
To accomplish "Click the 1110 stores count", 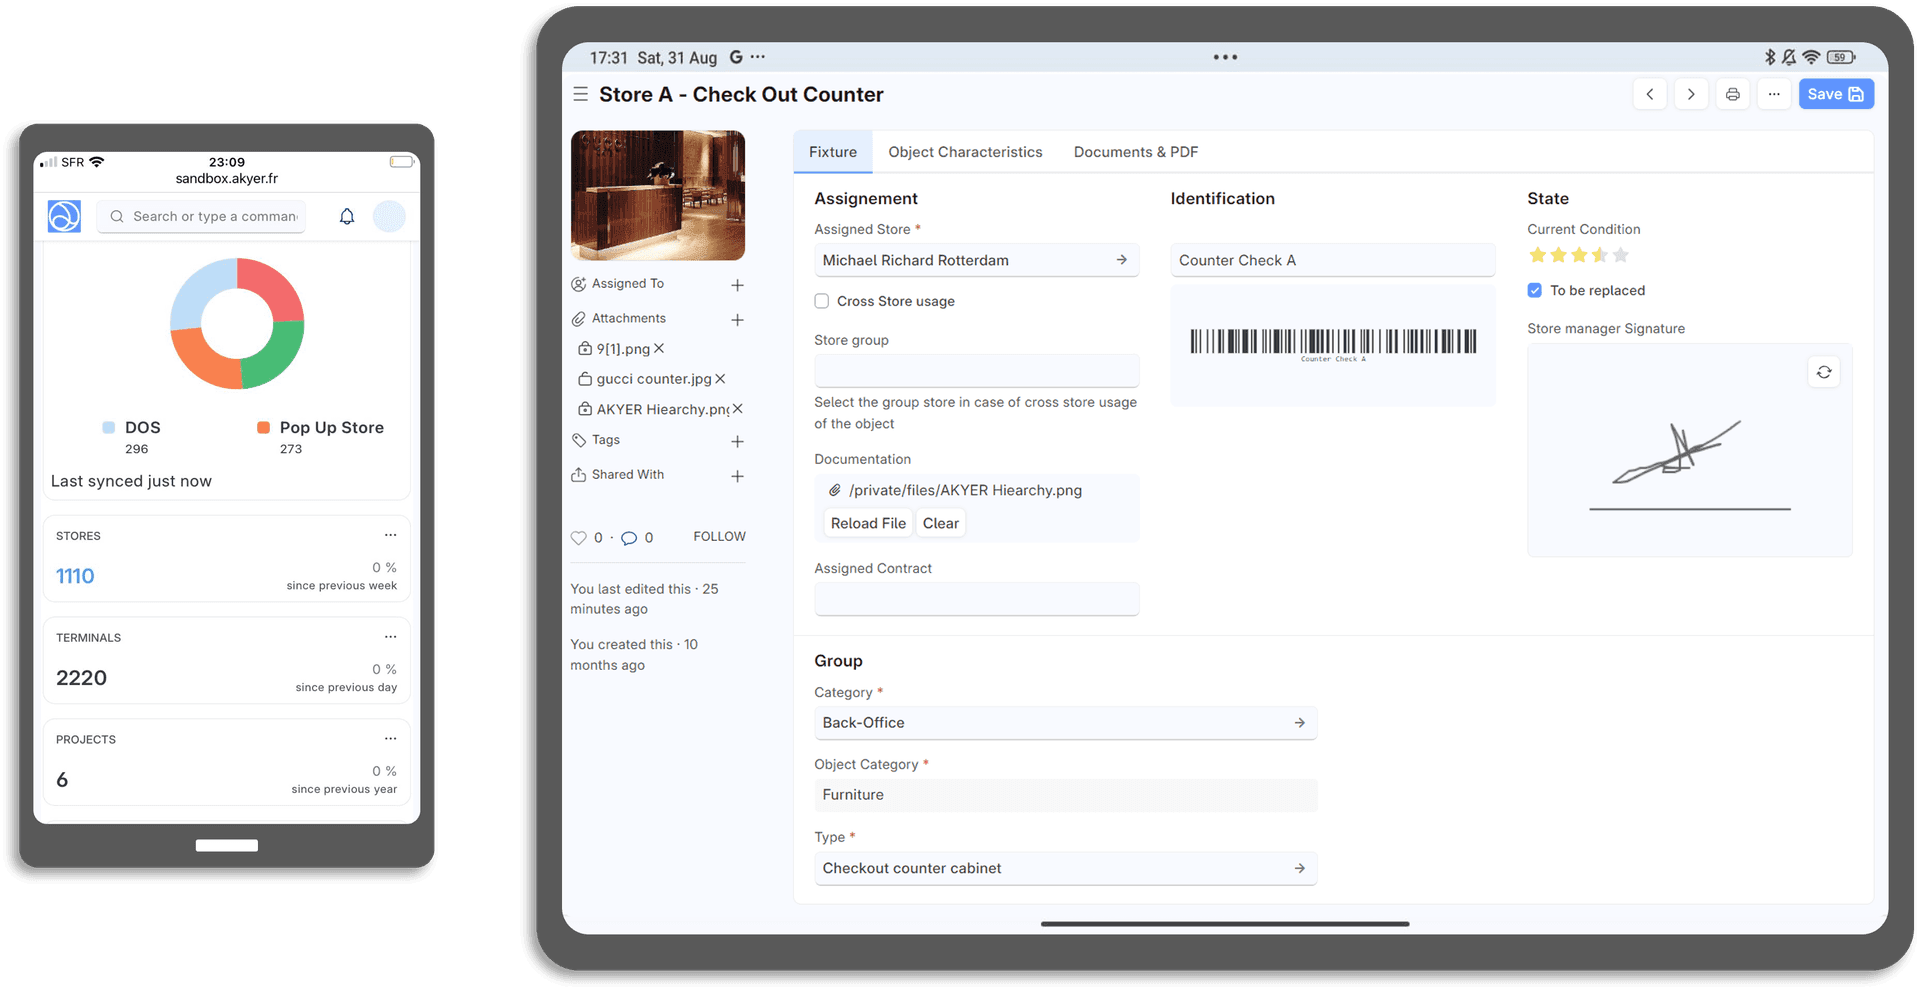I will click(x=75, y=576).
